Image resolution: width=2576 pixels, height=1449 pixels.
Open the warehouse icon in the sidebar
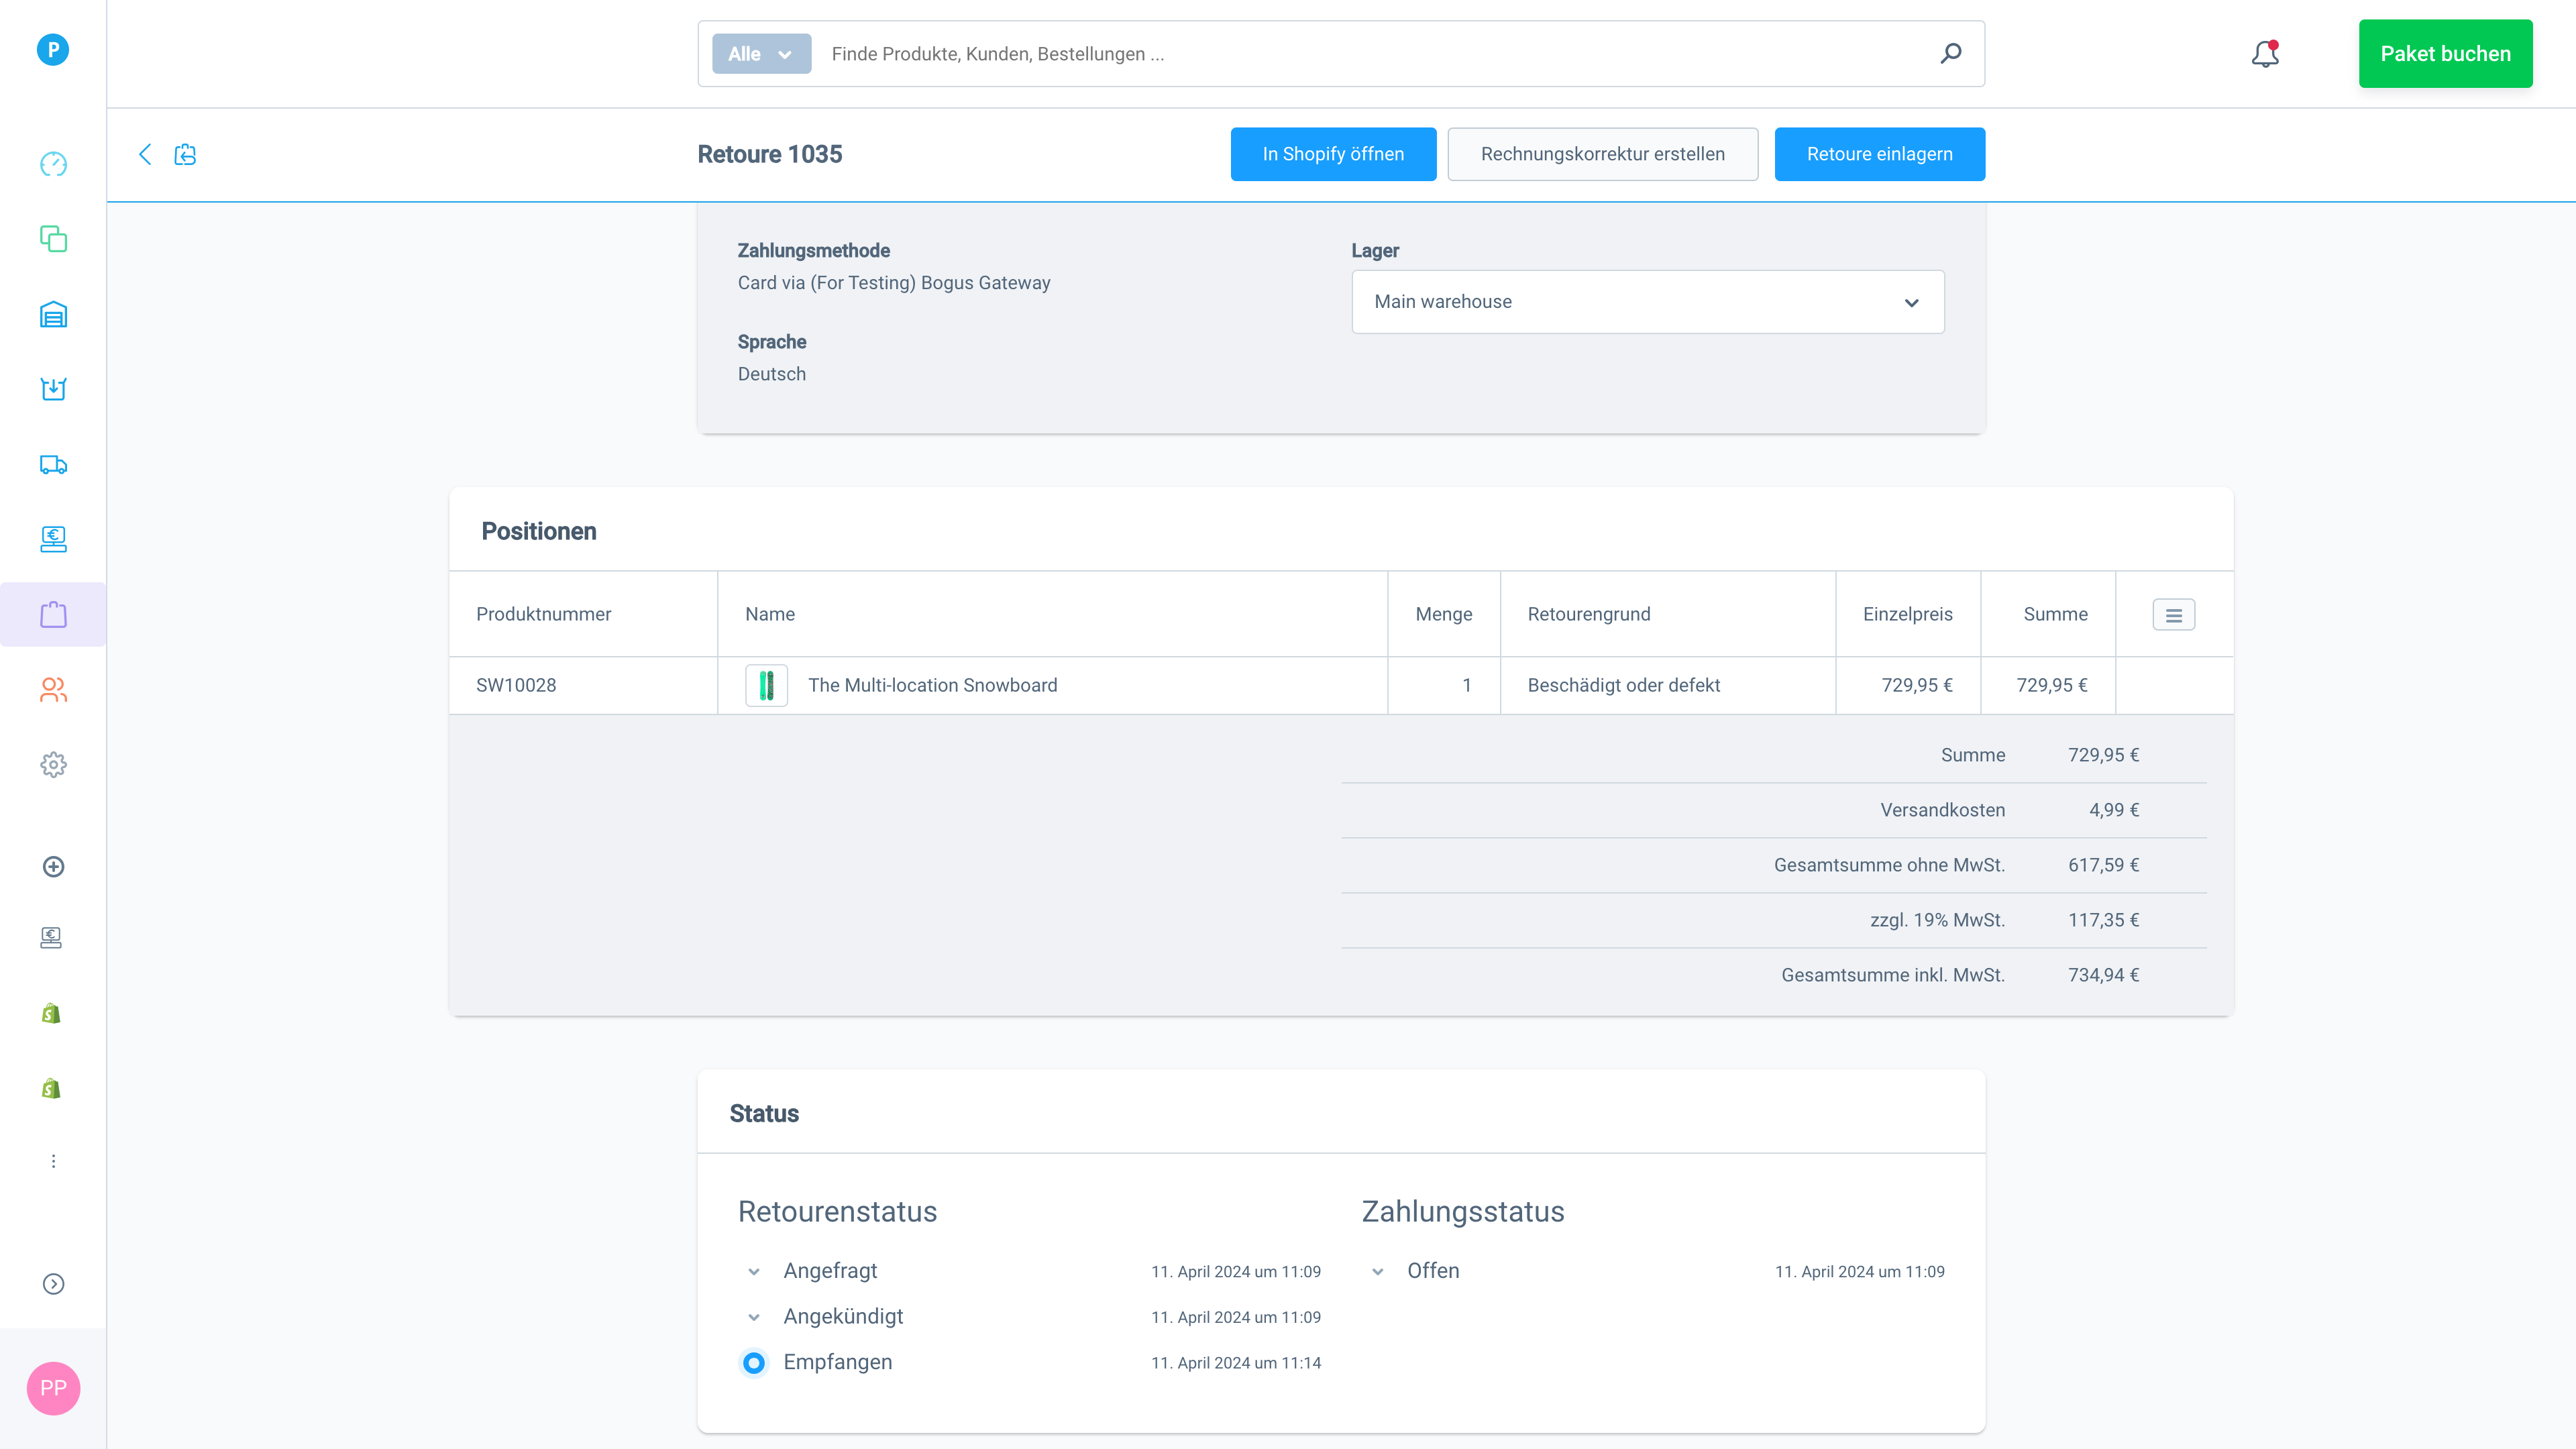coord(52,314)
